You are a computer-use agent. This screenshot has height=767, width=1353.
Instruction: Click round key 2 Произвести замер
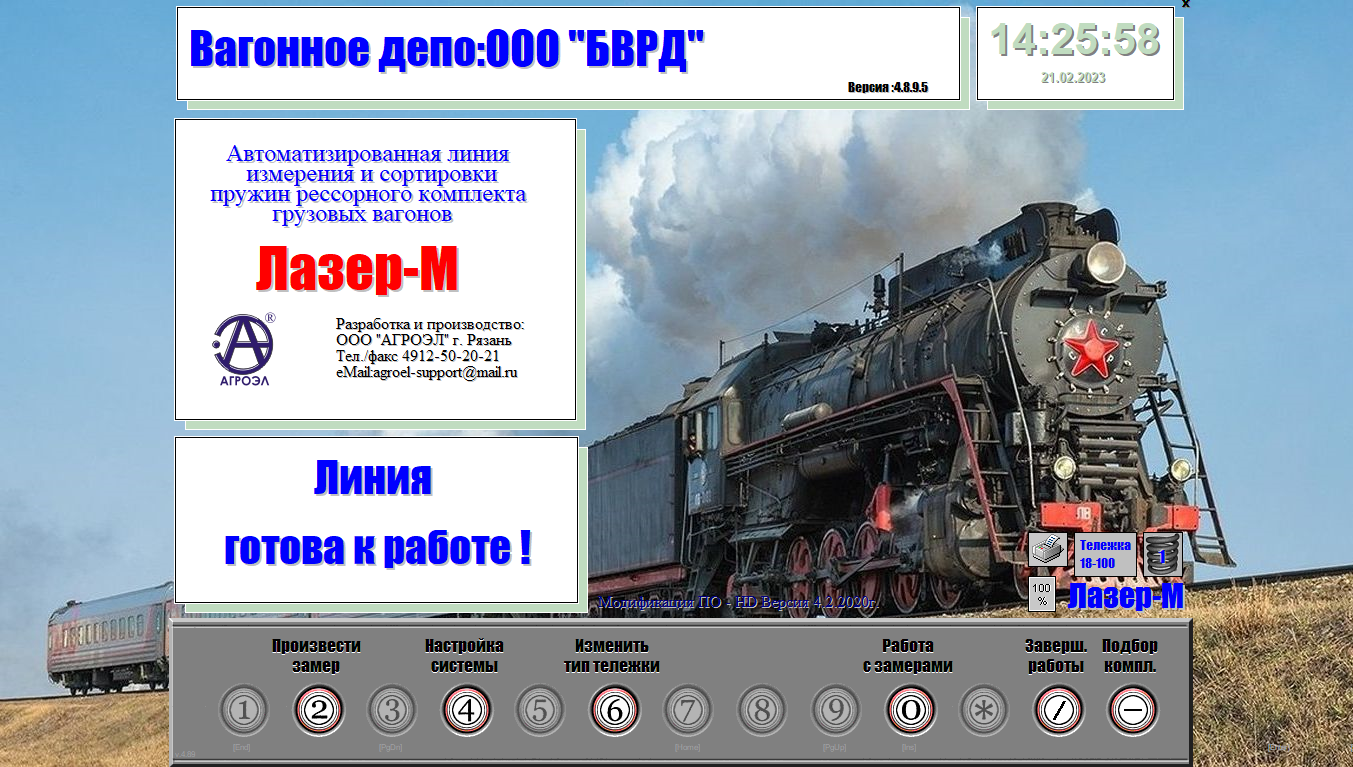tap(318, 711)
